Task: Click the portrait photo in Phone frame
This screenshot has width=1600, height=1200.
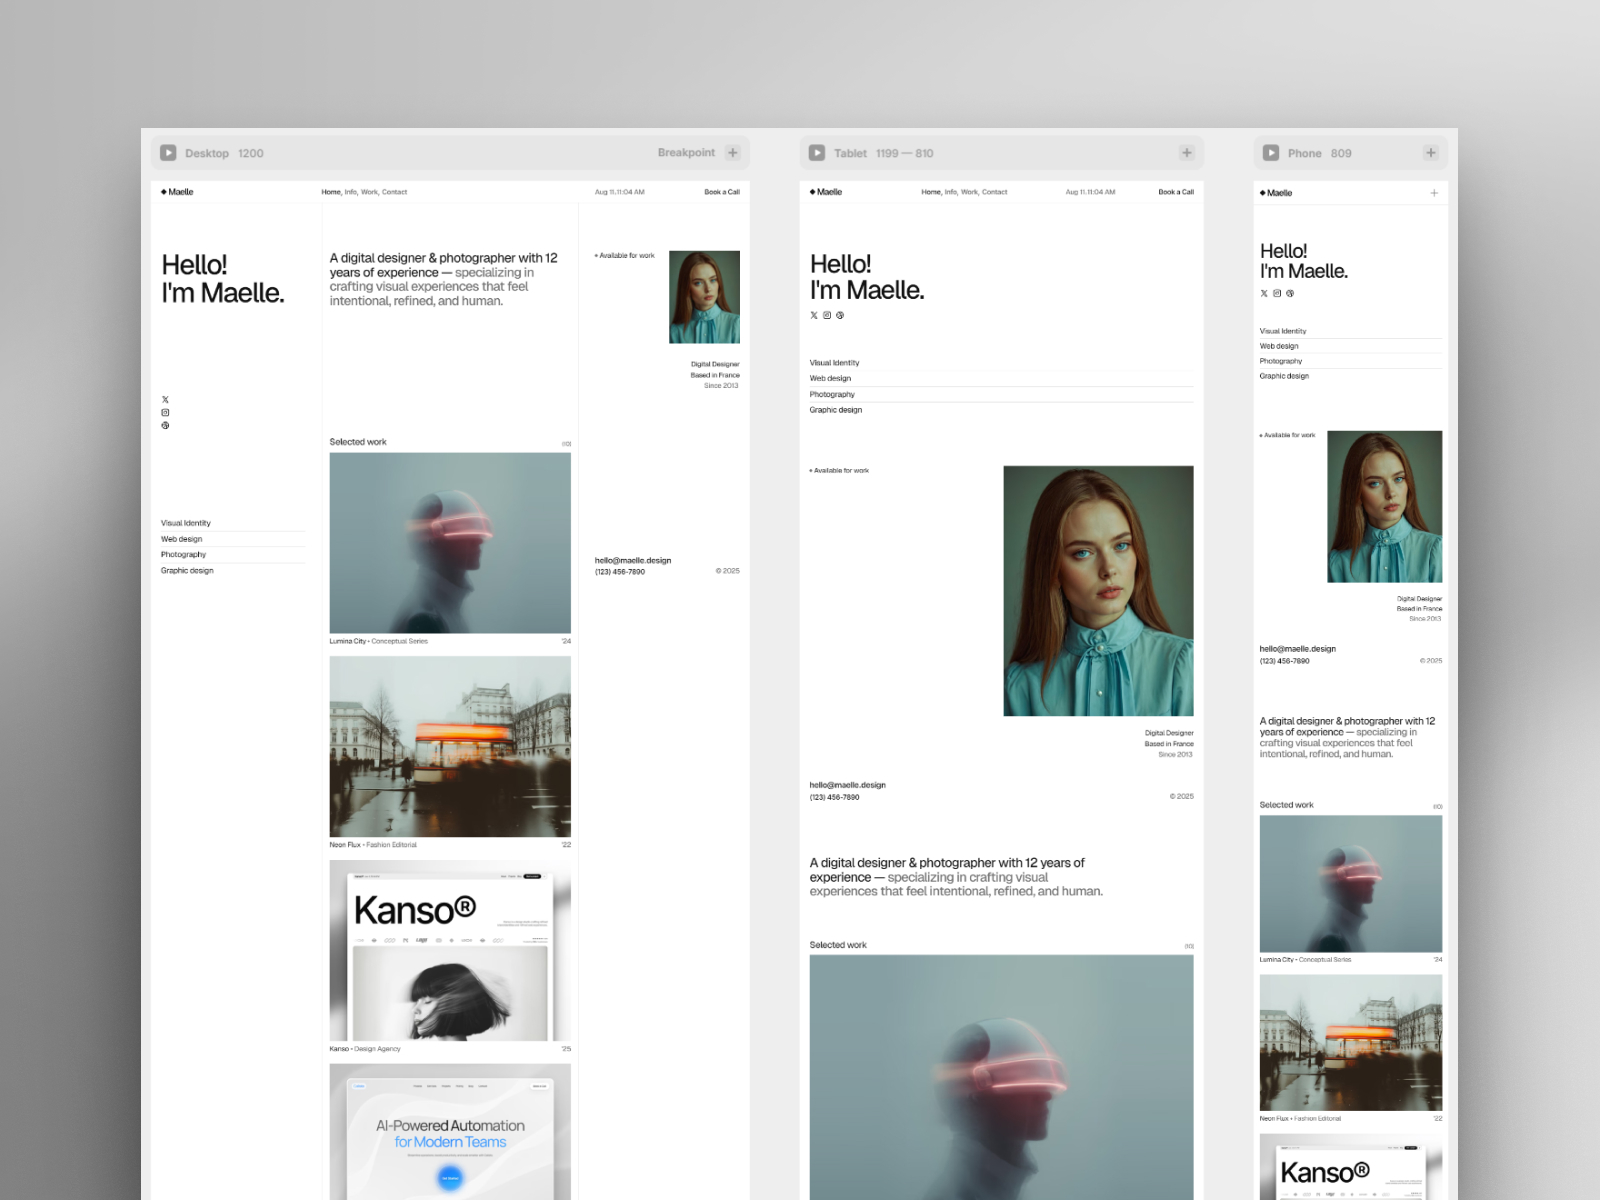Action: [1385, 507]
